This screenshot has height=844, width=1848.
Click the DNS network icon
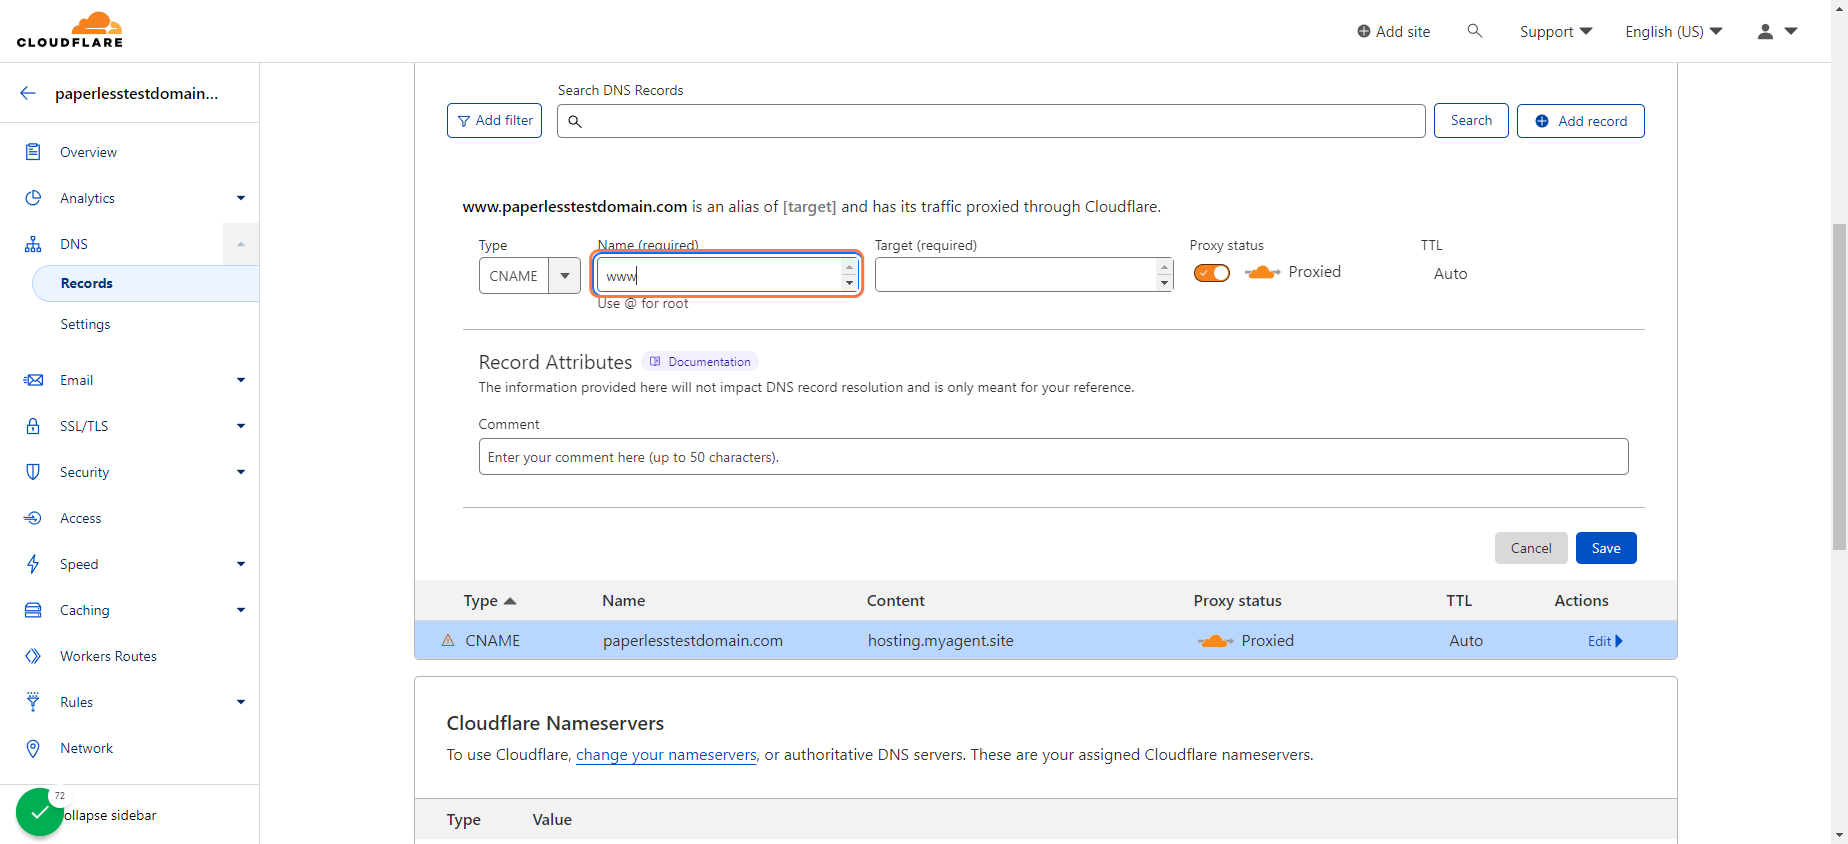point(33,244)
